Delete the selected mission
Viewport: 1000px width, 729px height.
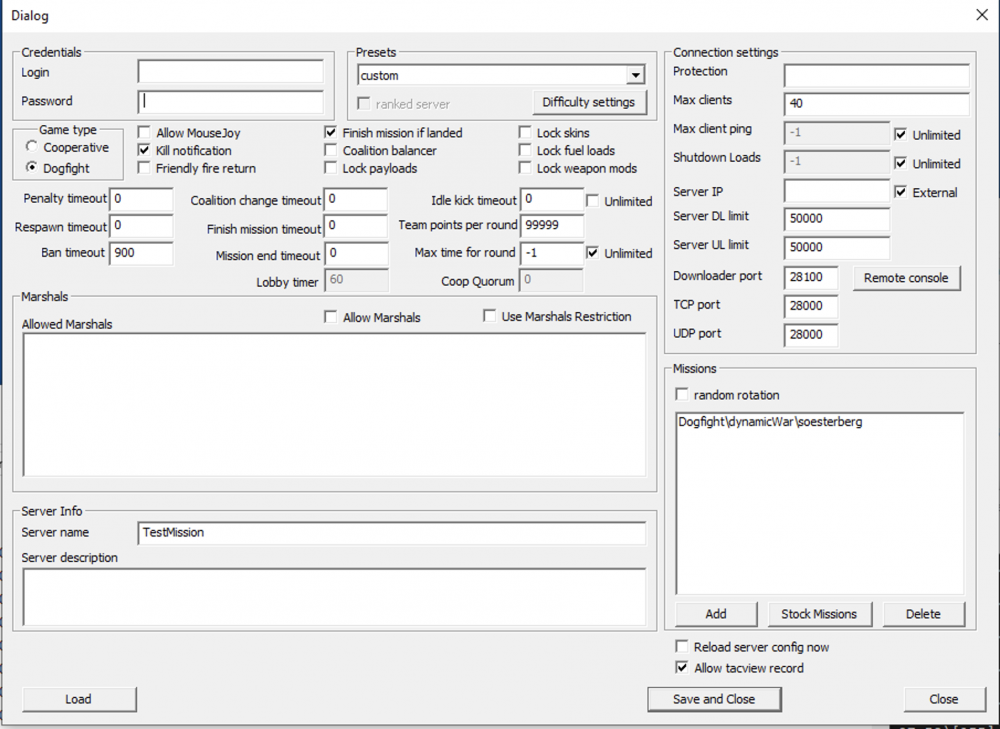(924, 614)
